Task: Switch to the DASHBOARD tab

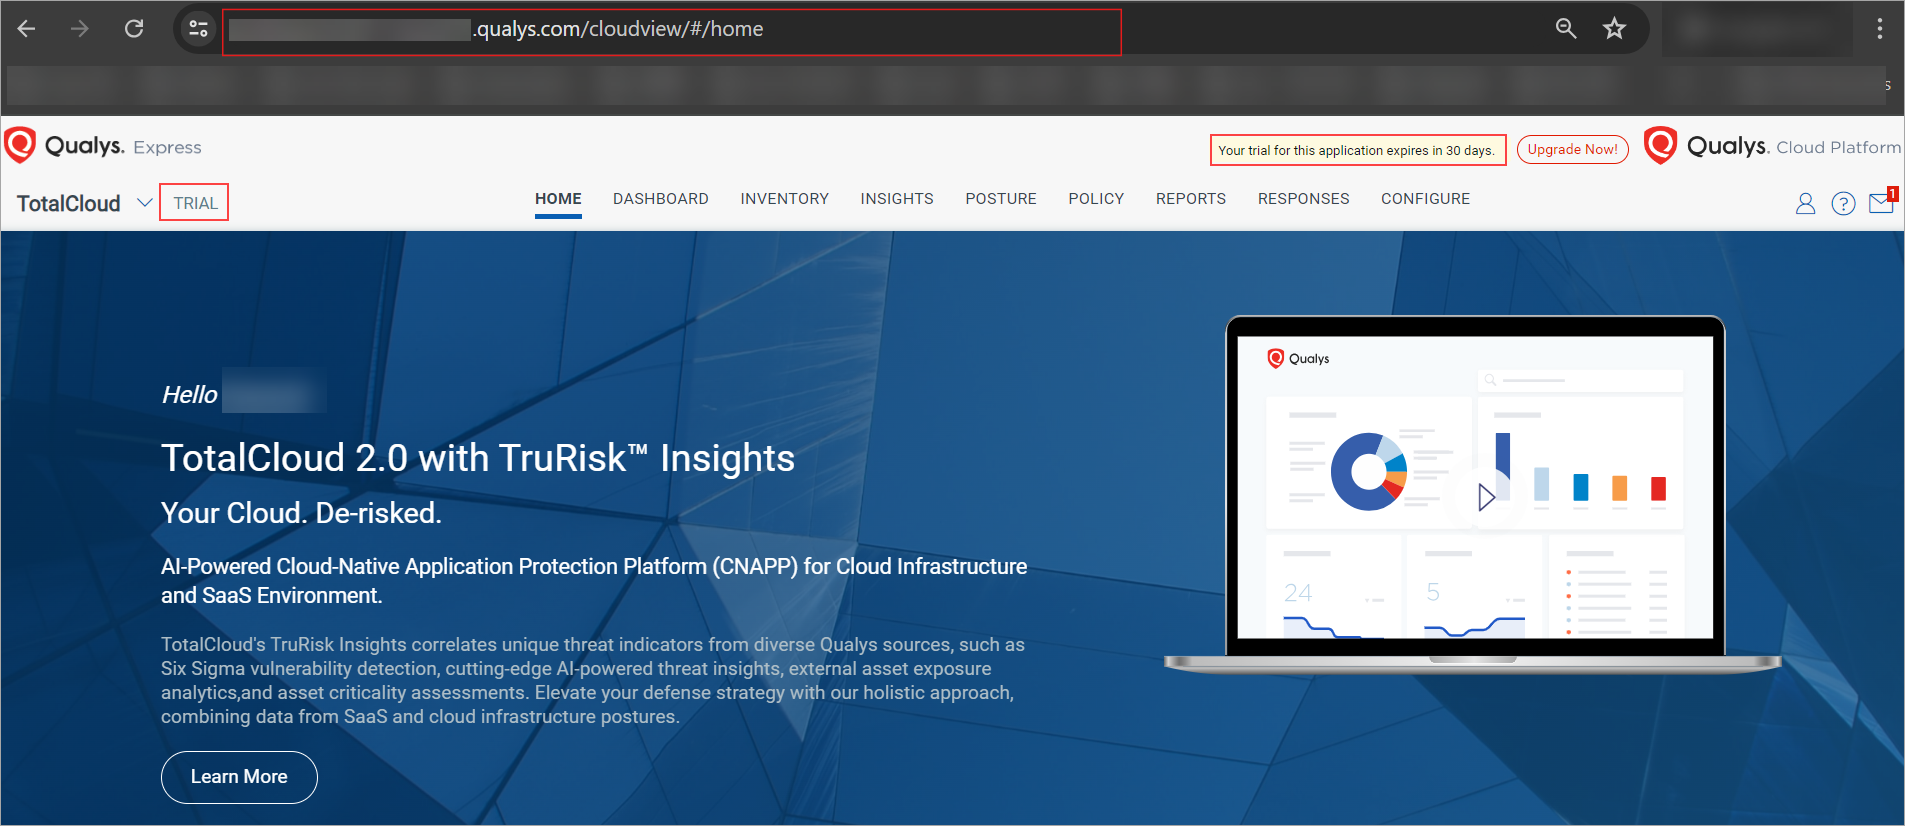Action: tap(660, 199)
